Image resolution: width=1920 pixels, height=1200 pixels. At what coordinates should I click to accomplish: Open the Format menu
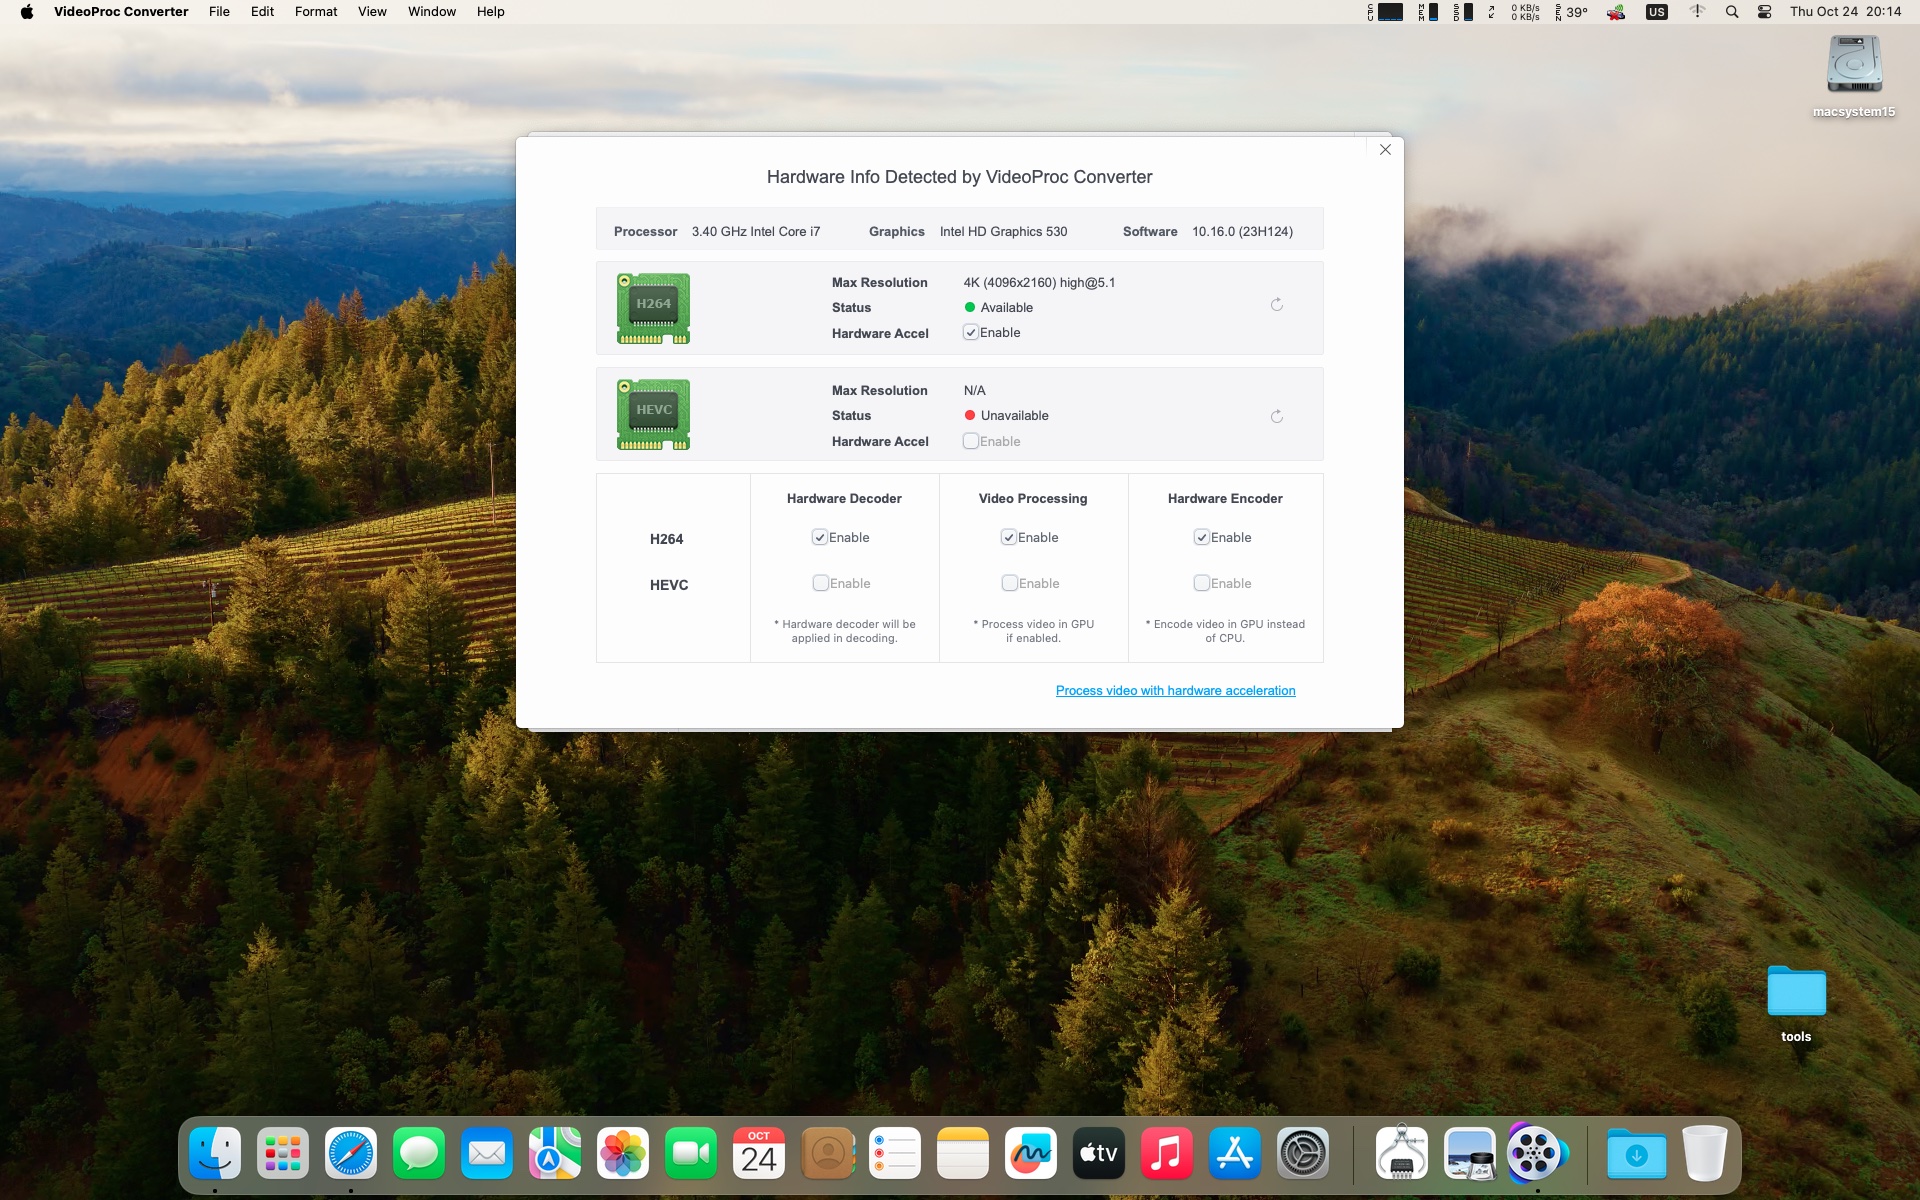315,12
